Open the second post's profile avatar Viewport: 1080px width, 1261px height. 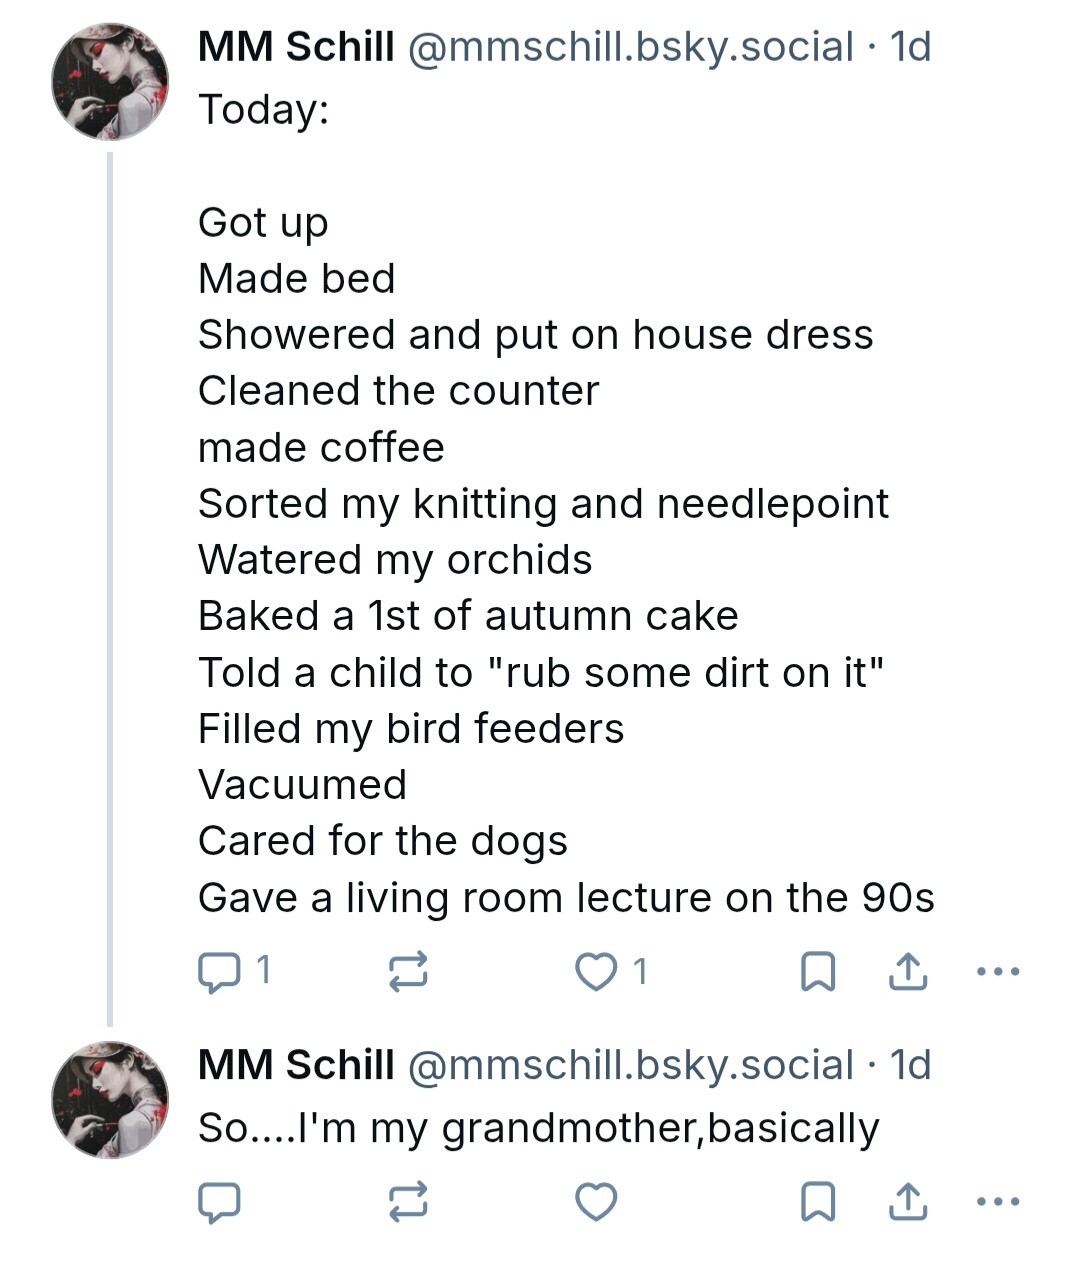pyautogui.click(x=110, y=1099)
